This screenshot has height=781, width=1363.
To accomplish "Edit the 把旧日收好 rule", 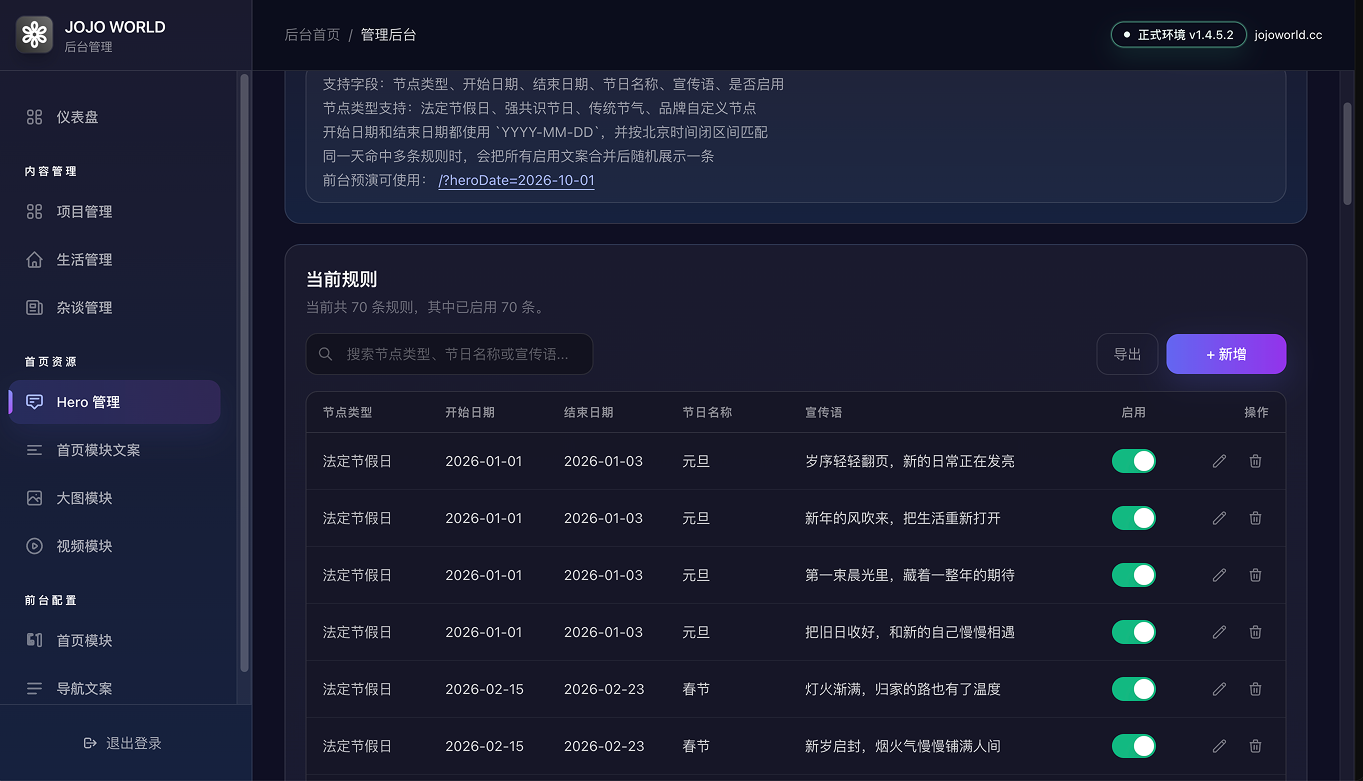I will coord(1219,632).
